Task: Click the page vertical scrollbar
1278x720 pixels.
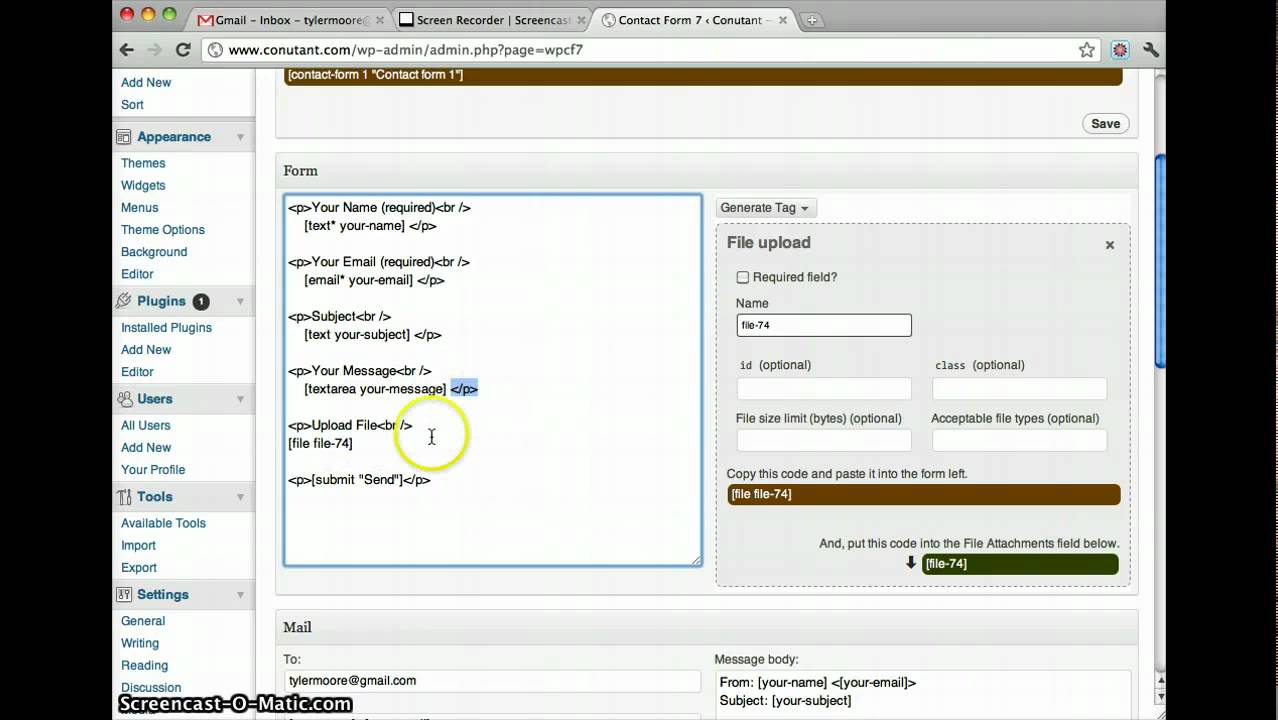Action: (x=1160, y=260)
